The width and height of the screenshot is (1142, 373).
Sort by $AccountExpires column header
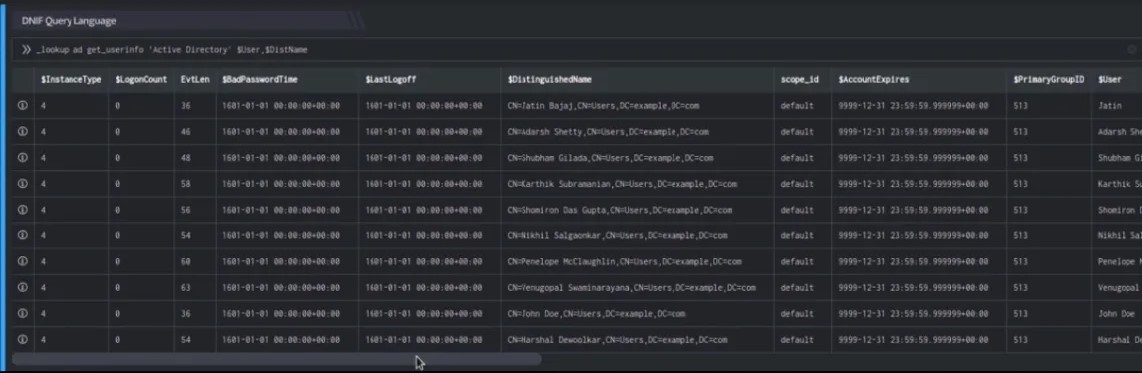click(x=874, y=79)
